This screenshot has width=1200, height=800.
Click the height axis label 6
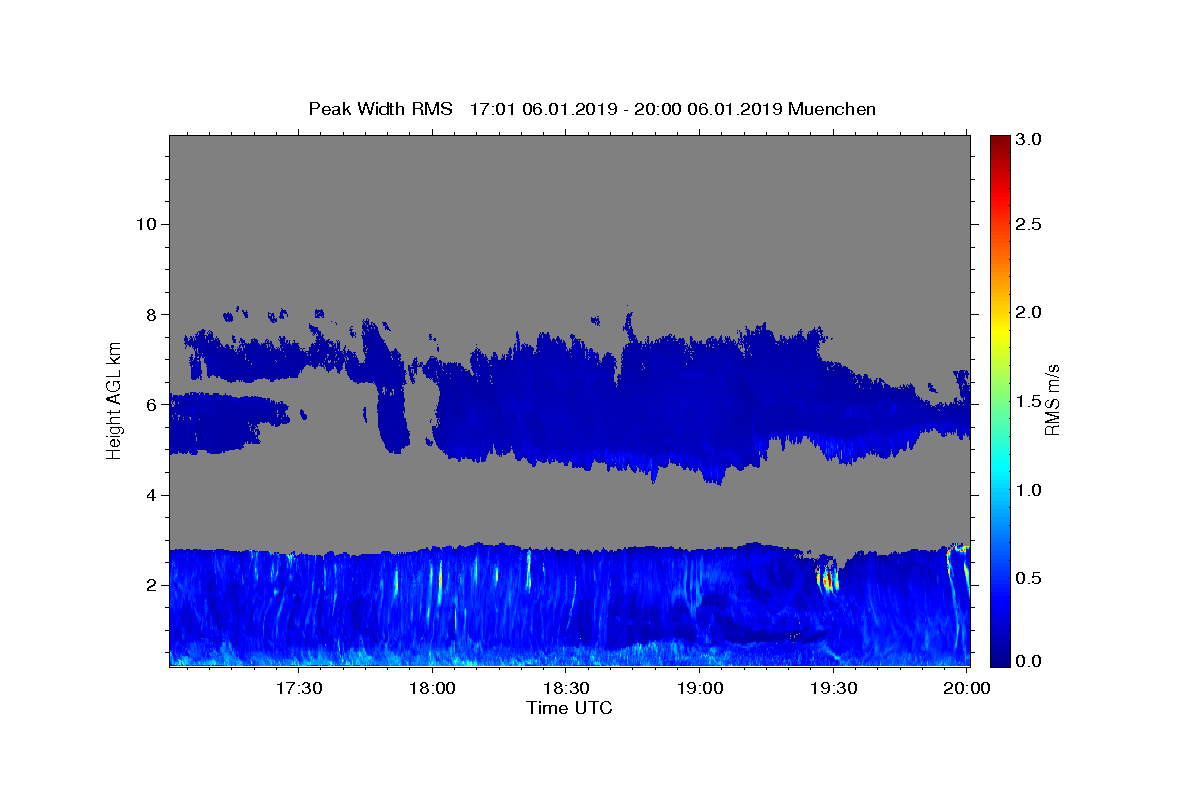(151, 405)
